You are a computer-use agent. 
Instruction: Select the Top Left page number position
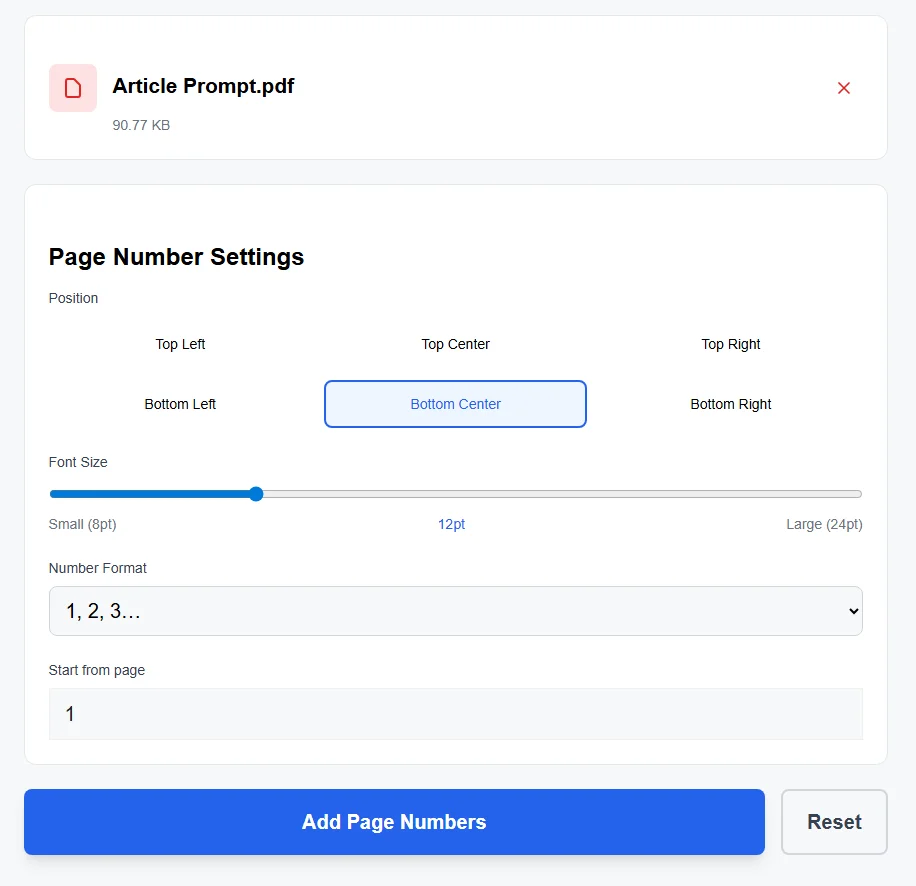coord(180,344)
